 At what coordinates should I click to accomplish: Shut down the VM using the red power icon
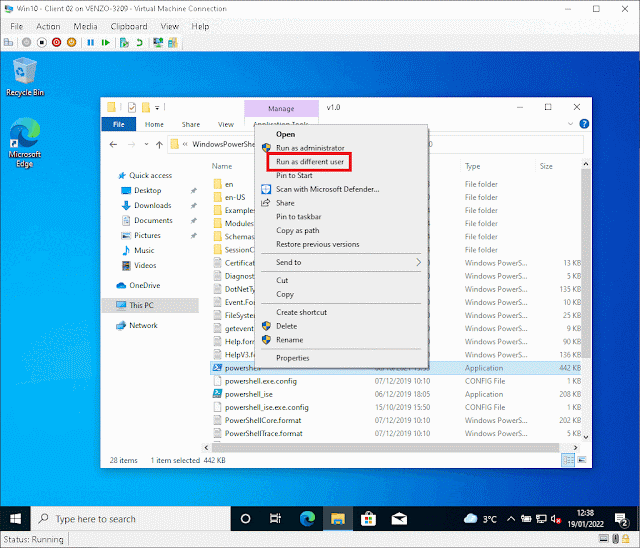click(x=56, y=42)
